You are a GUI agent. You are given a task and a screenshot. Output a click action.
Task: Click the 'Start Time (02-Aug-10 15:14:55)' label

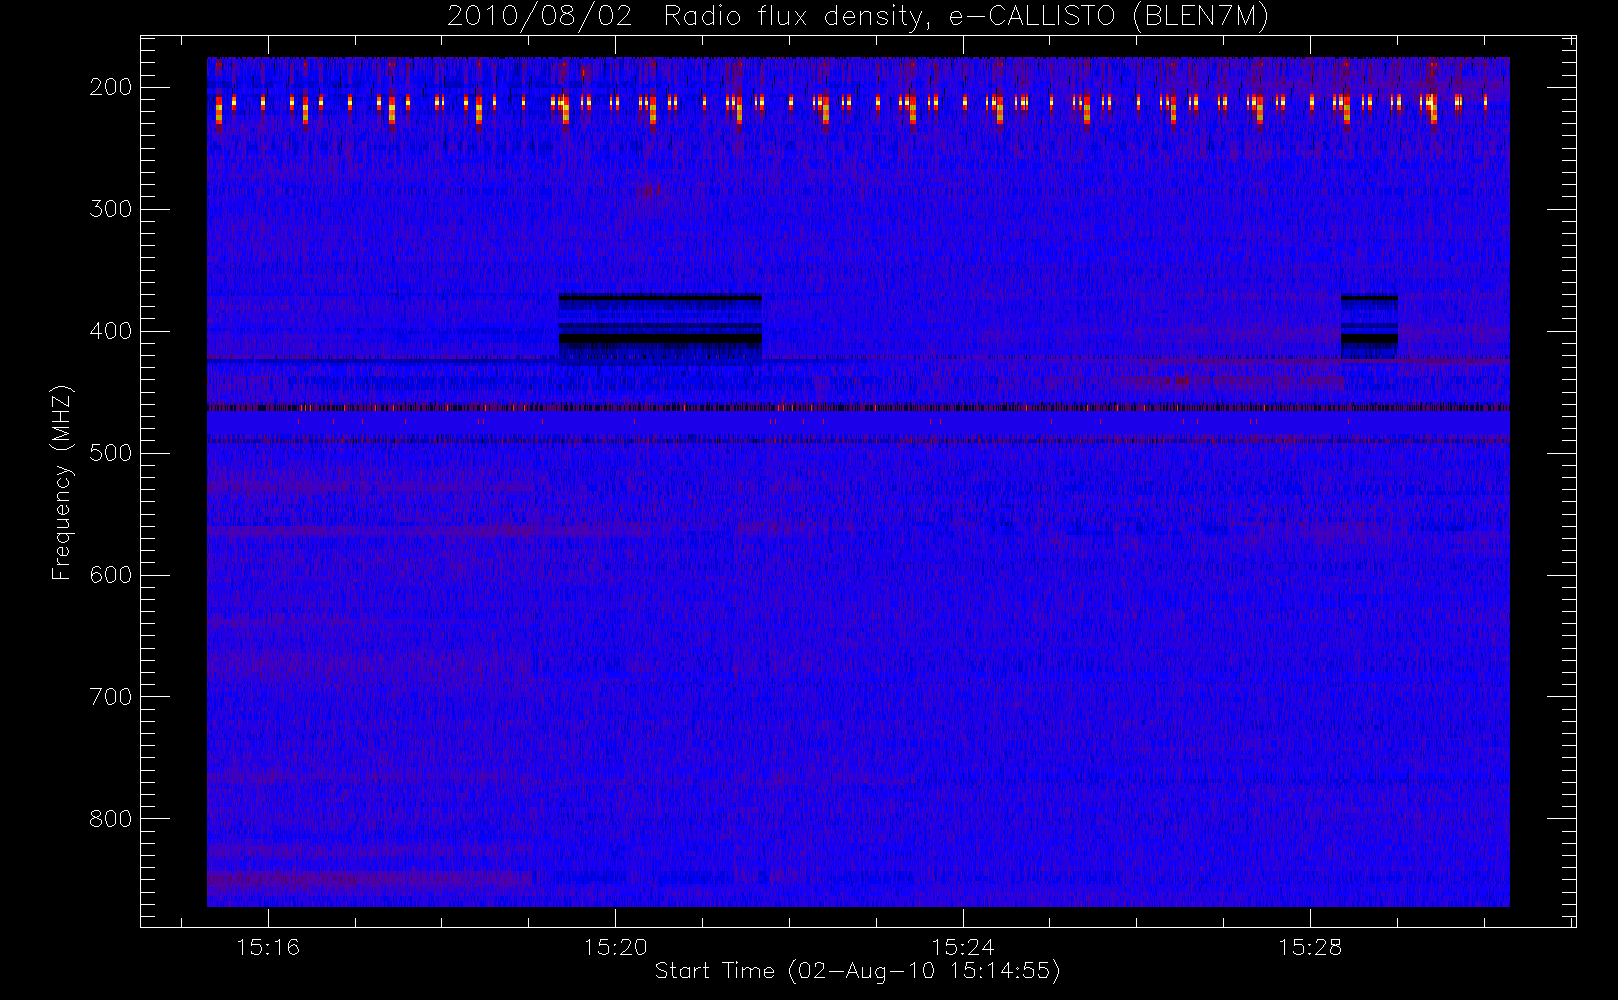[x=857, y=971]
